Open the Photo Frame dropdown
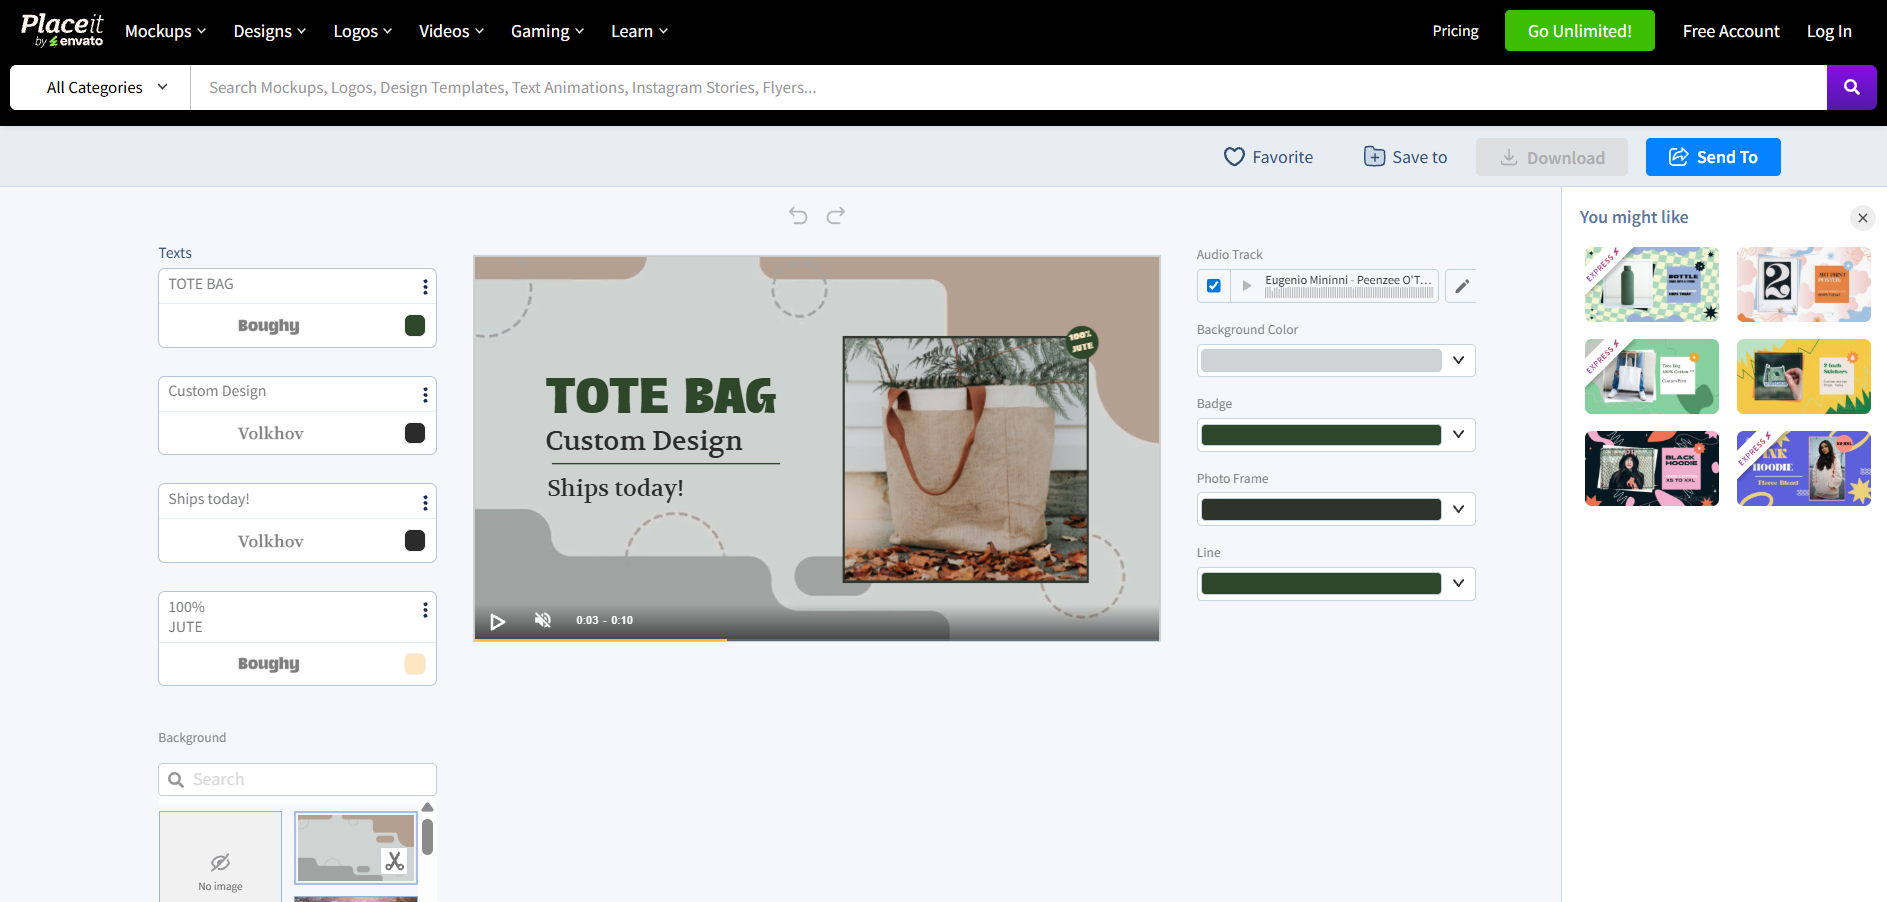This screenshot has height=902, width=1887. (x=1458, y=509)
